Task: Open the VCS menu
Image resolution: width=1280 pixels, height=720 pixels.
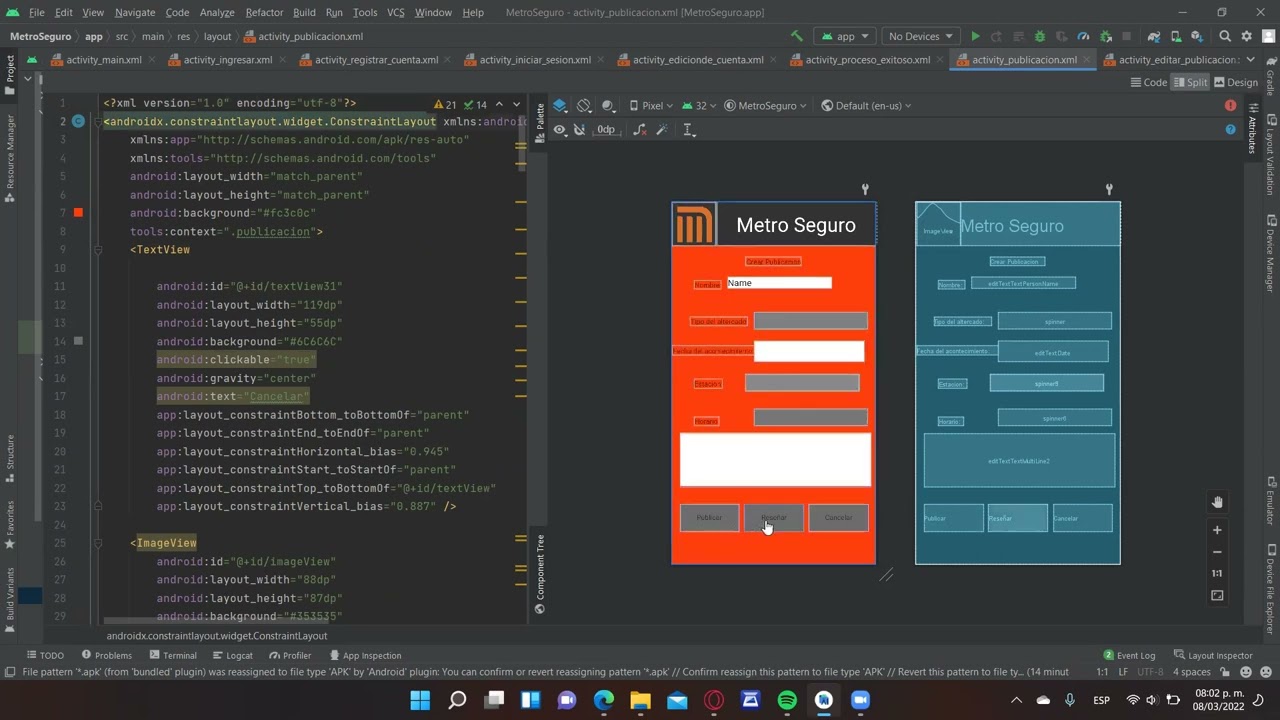Action: 395,12
